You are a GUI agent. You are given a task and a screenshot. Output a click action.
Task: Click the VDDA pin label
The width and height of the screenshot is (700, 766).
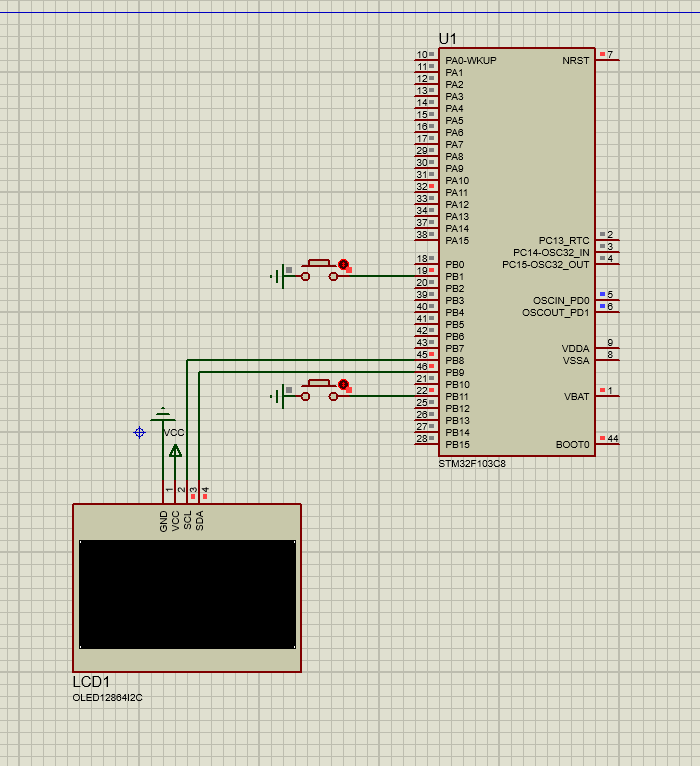click(575, 349)
